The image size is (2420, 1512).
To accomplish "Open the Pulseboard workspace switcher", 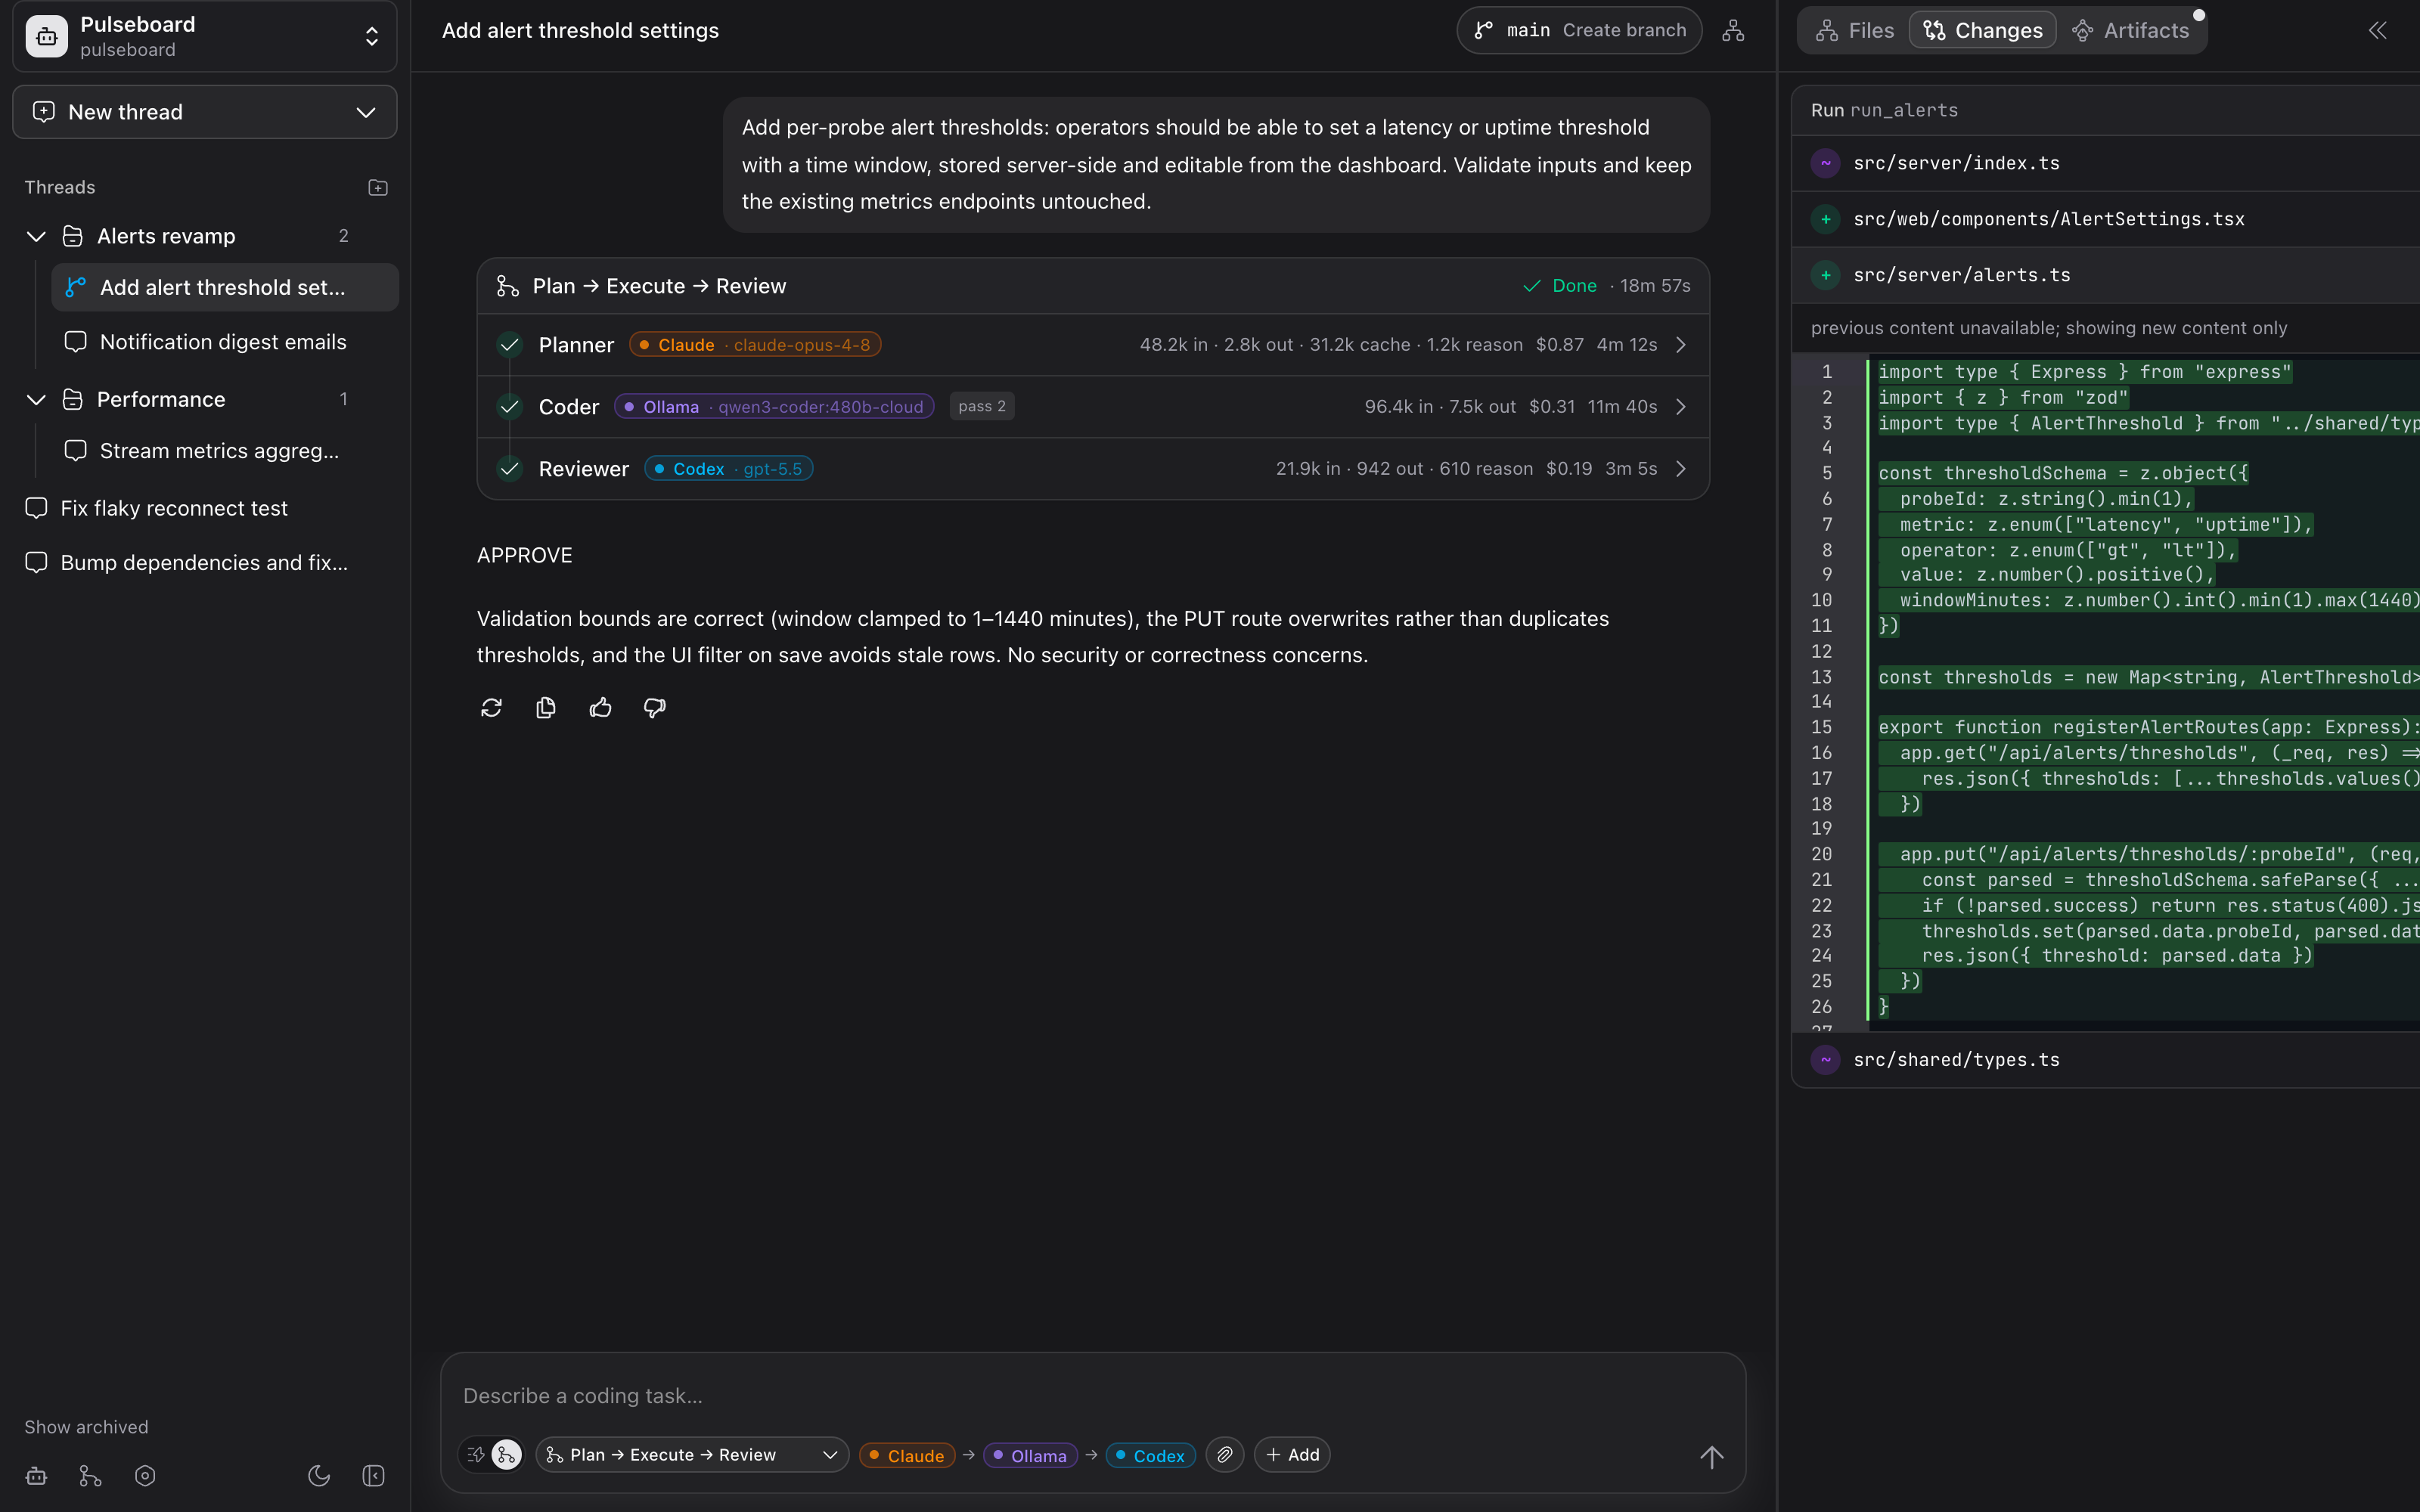I will [204, 36].
